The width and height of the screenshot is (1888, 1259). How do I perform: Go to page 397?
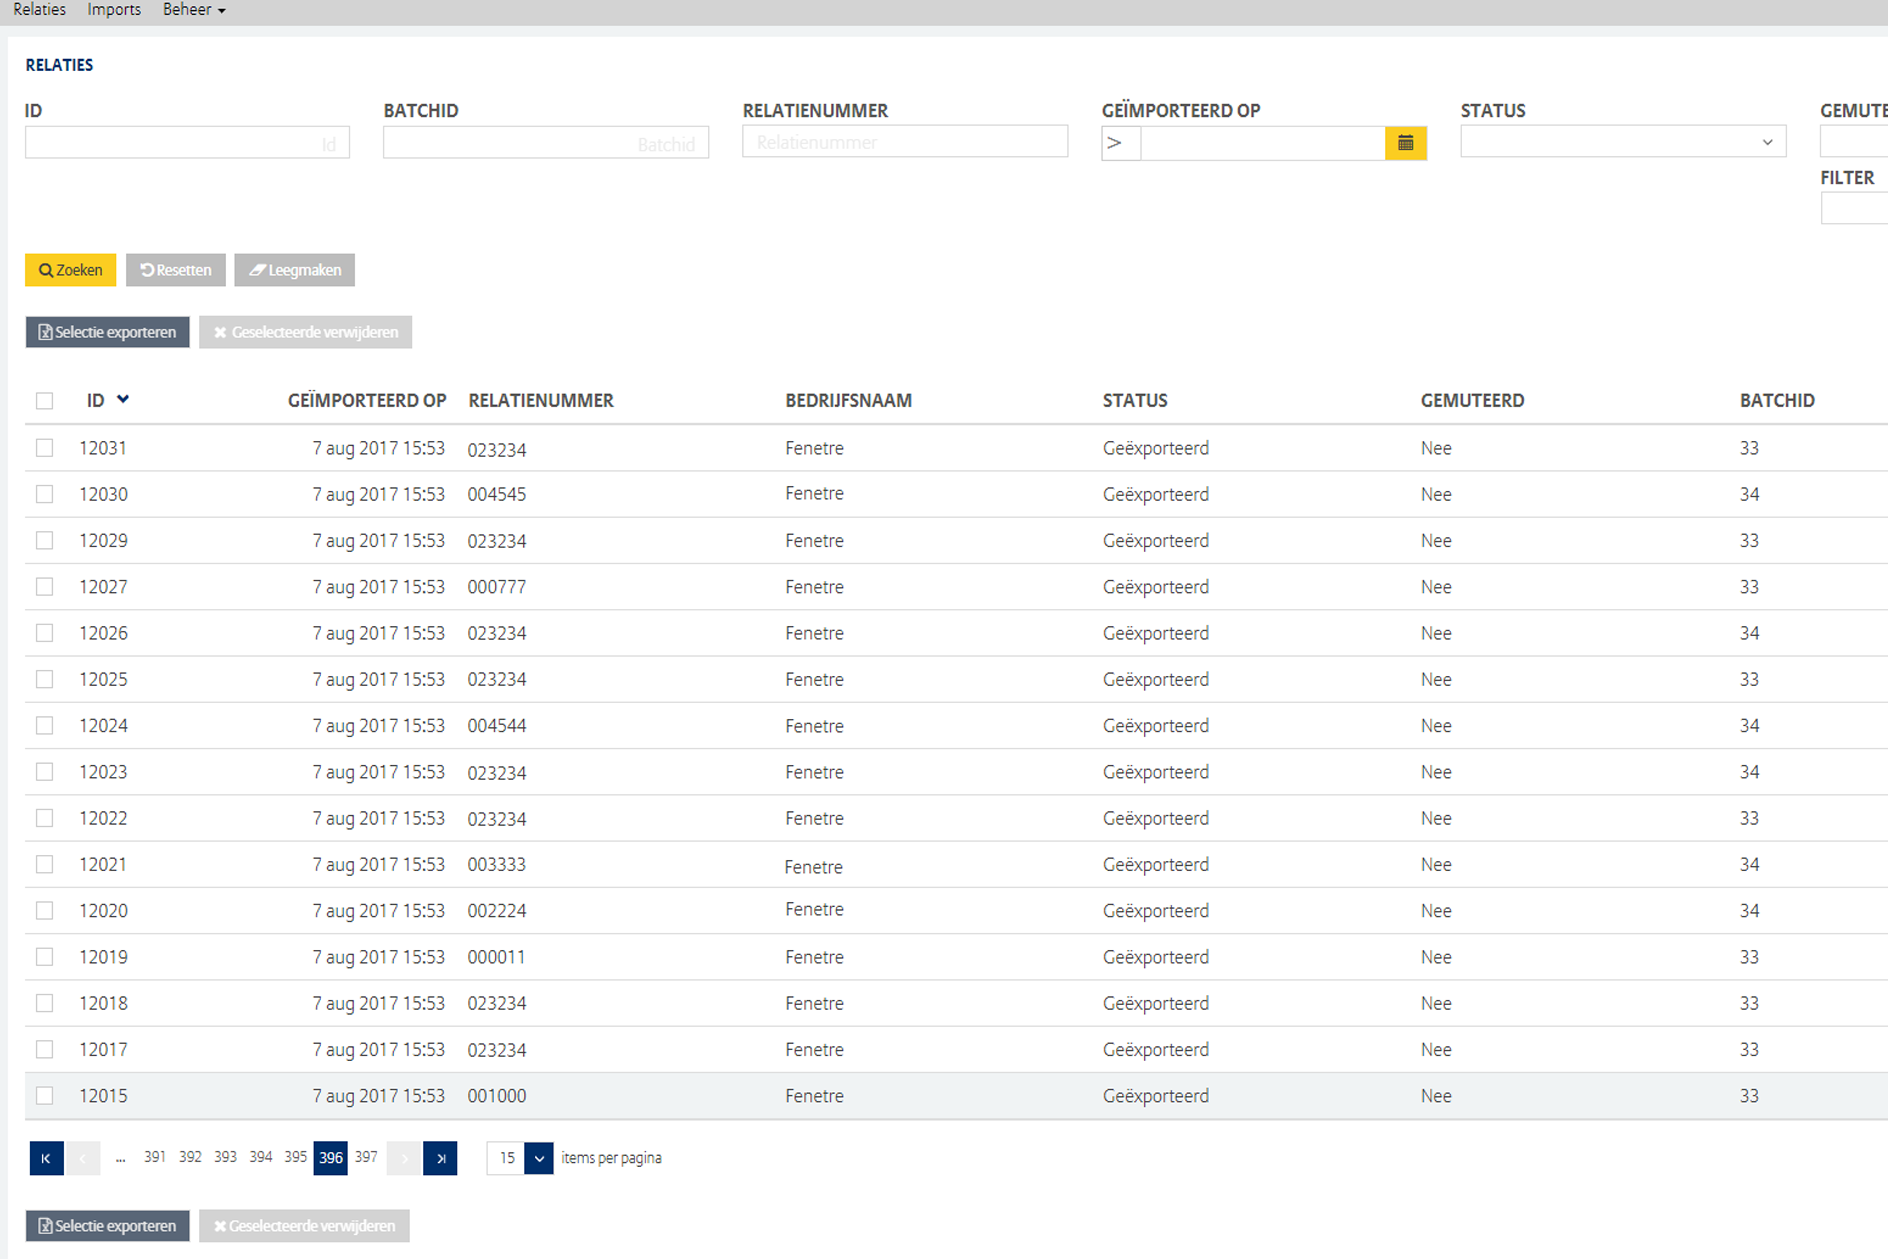(367, 1157)
